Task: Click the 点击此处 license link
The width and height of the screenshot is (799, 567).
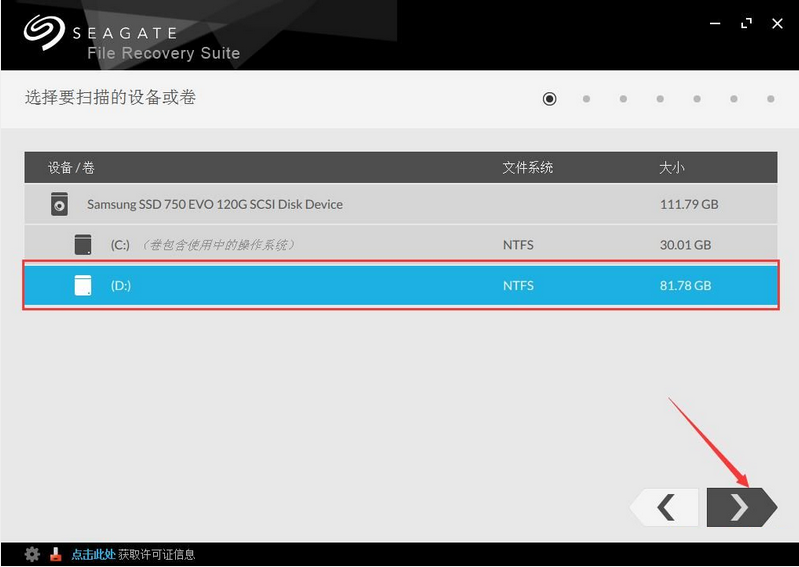Action: [x=93, y=554]
